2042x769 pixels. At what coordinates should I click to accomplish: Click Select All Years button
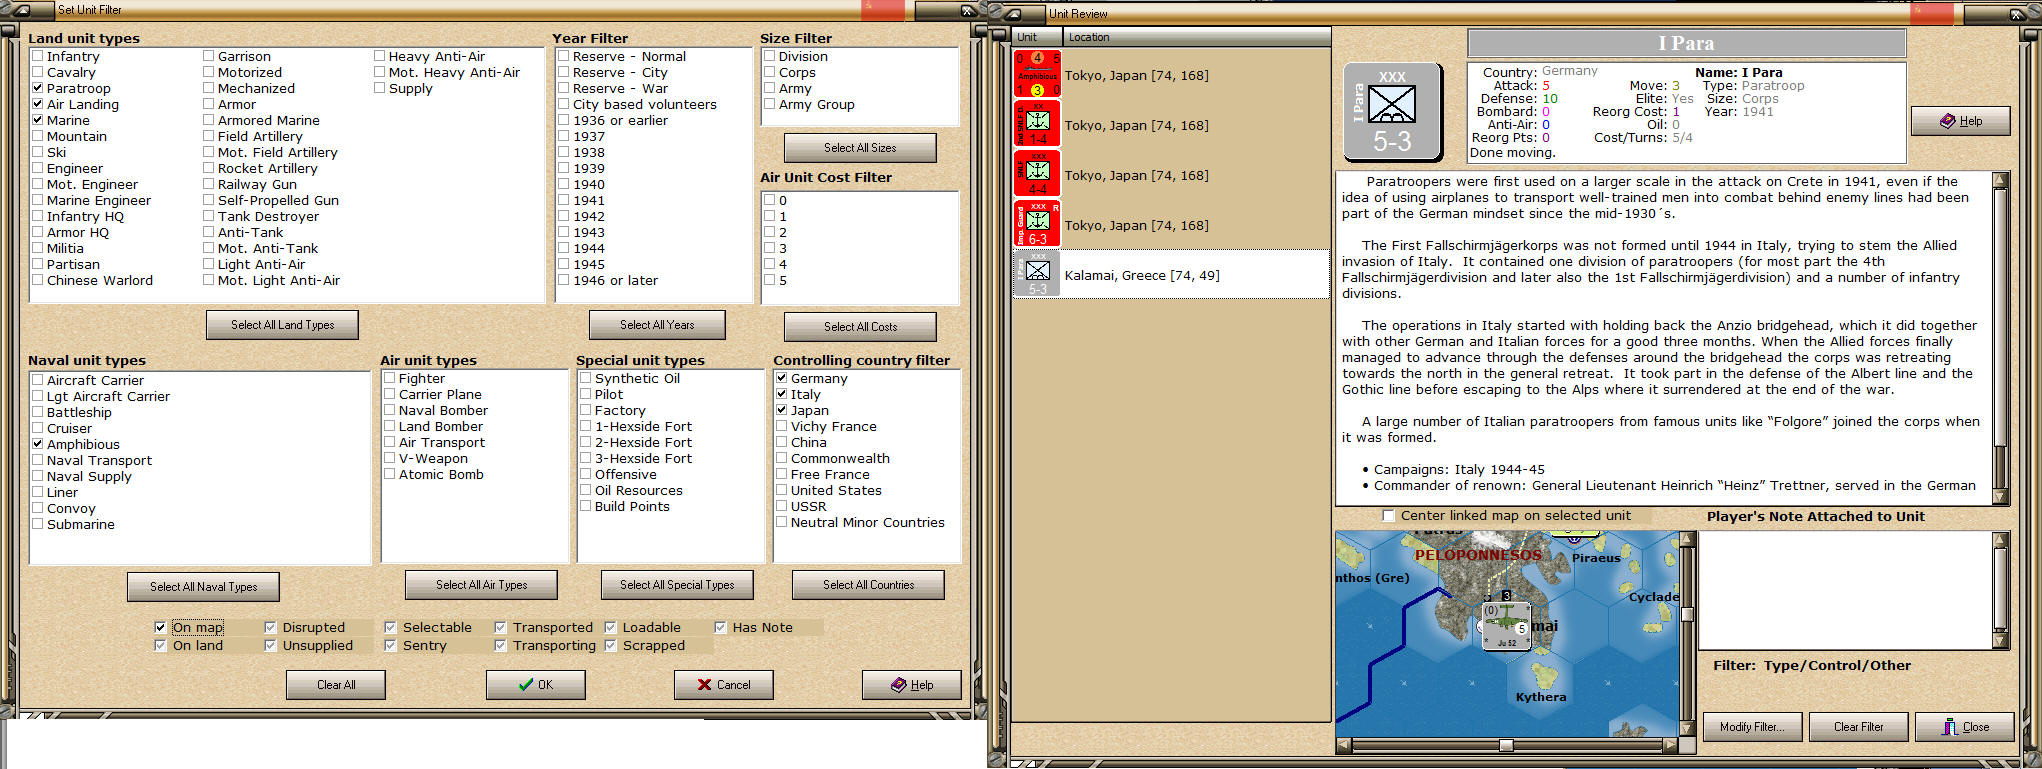(657, 325)
